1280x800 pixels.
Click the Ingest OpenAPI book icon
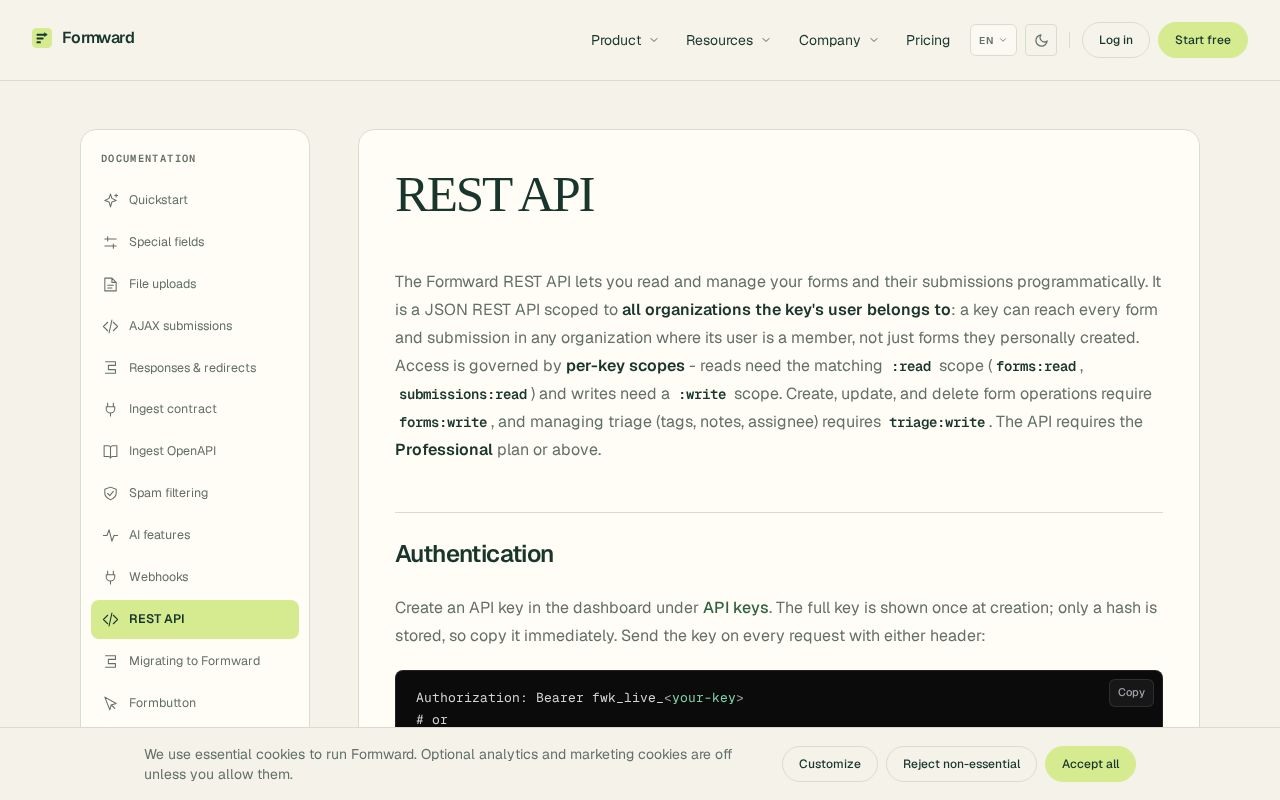pyautogui.click(x=111, y=451)
